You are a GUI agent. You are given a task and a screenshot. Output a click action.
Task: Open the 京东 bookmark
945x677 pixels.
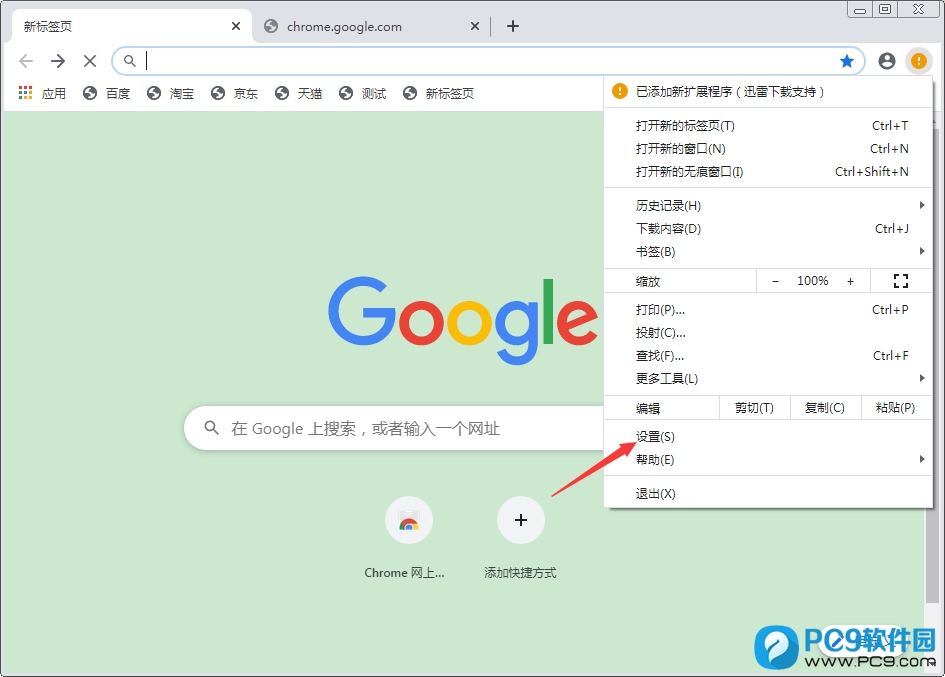tap(234, 93)
